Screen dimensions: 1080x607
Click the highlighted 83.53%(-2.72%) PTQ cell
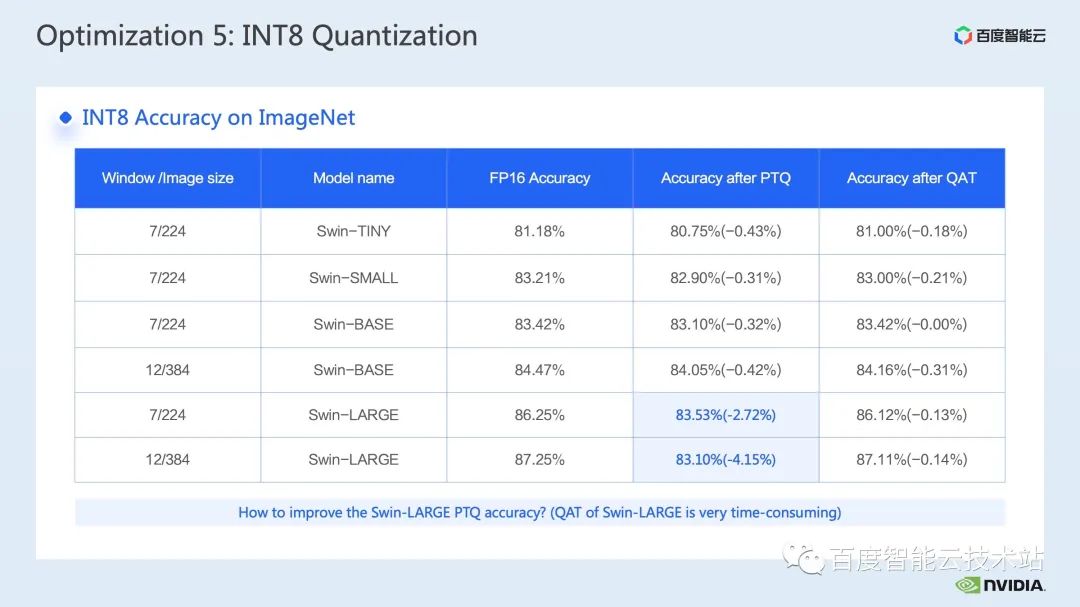[726, 415]
